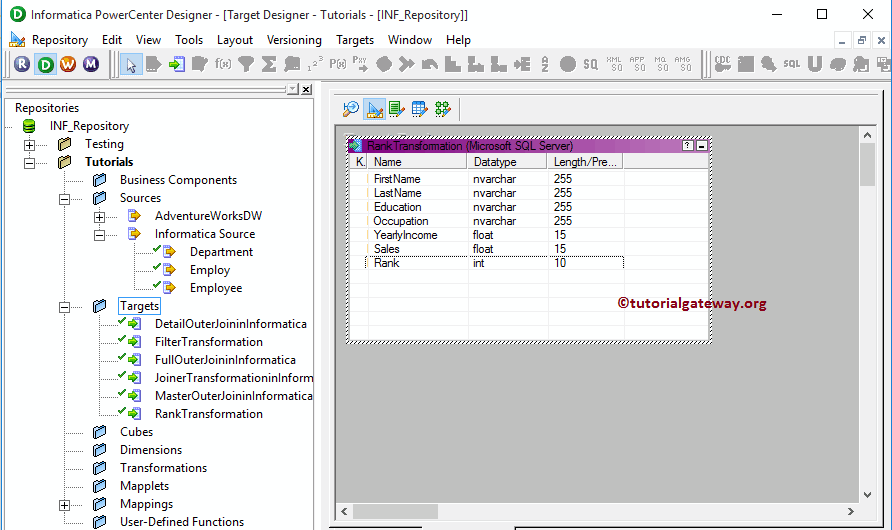
Task: Open the Help menu
Action: click(459, 40)
